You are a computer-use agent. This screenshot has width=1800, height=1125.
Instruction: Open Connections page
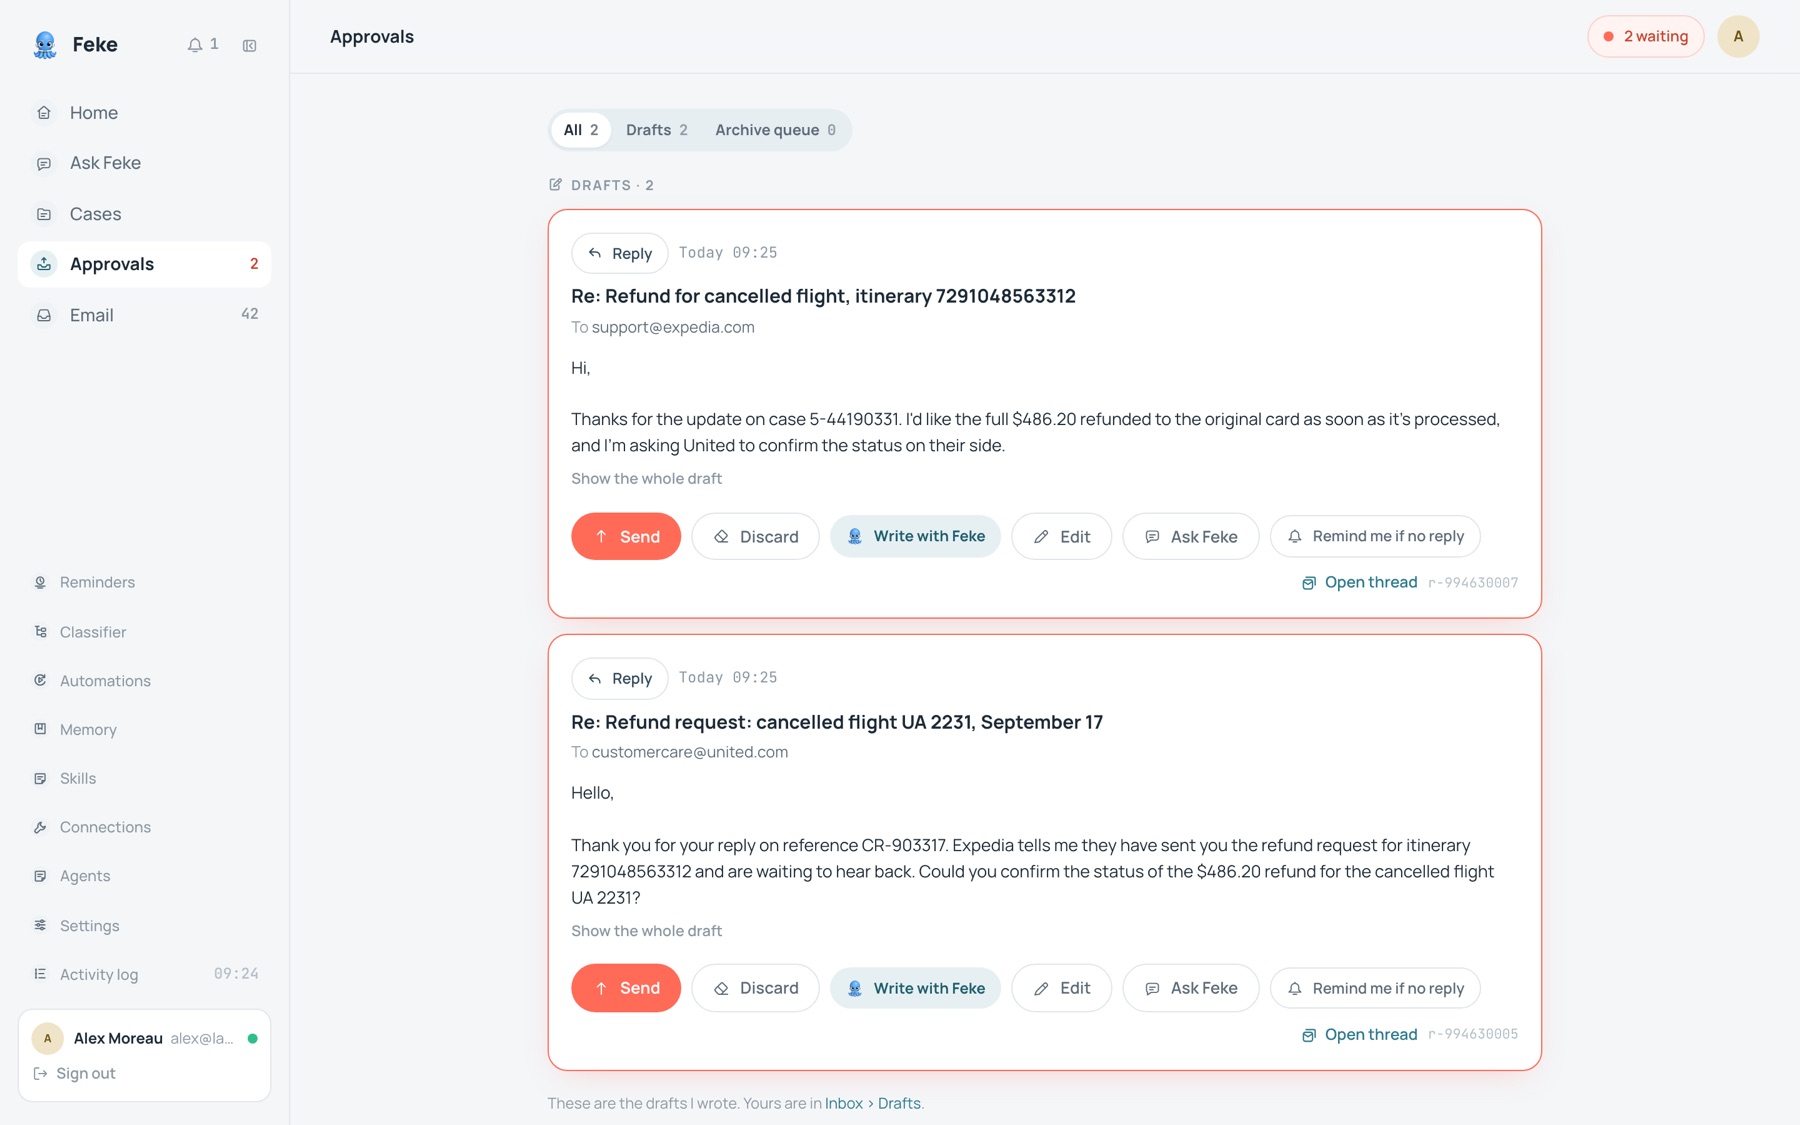[144, 827]
